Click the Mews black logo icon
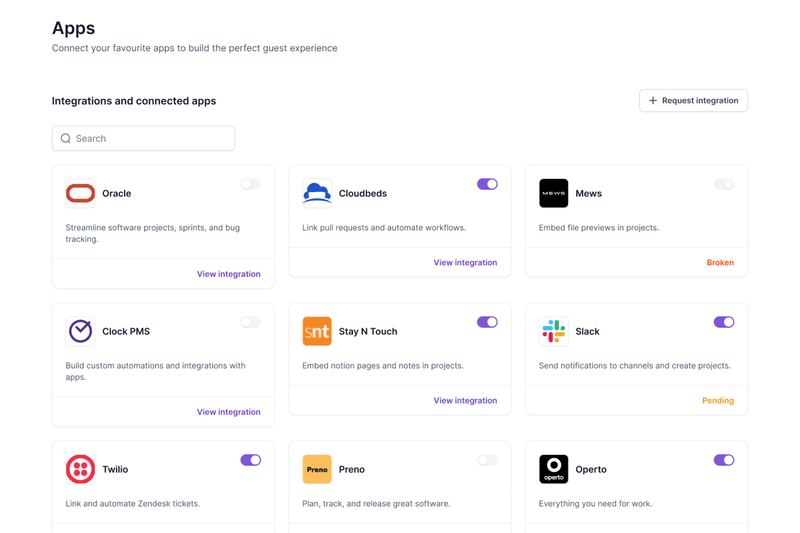Screen dimensions: 800x533 [553, 193]
